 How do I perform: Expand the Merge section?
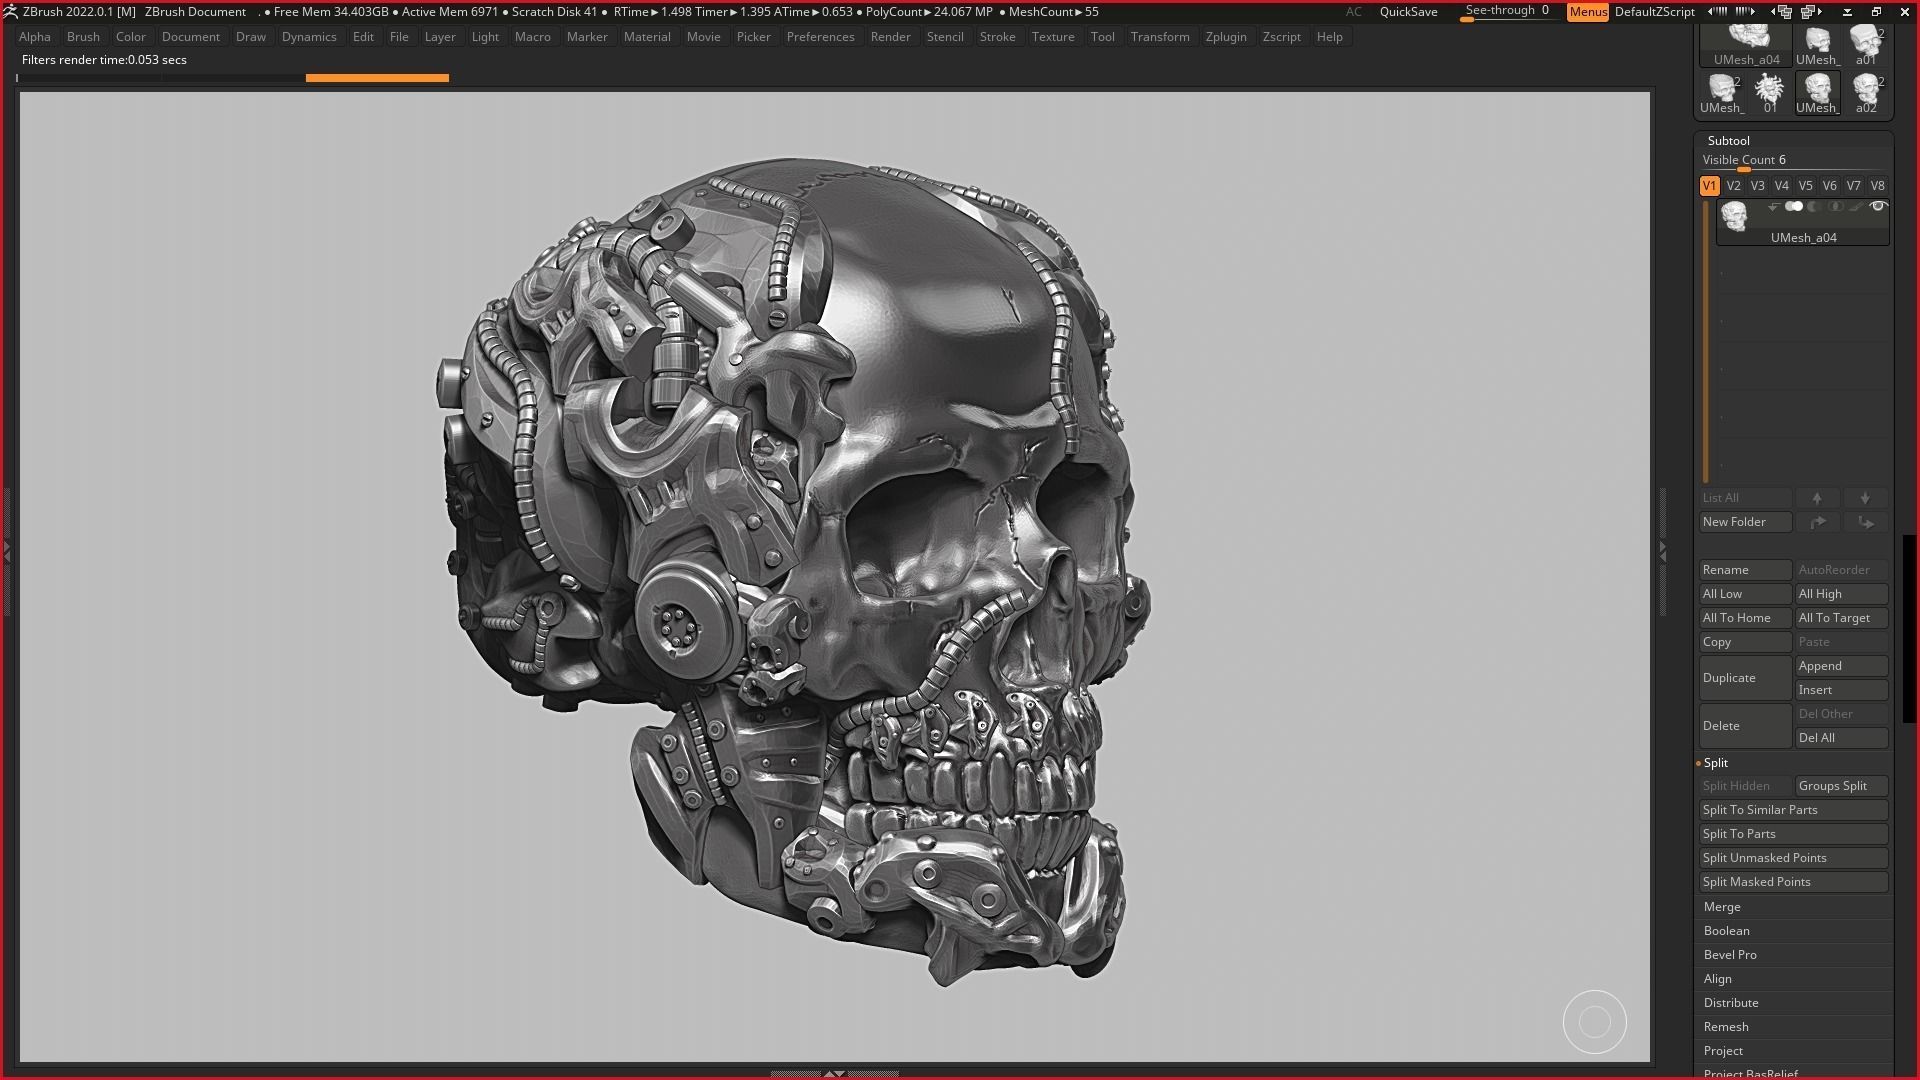[x=1722, y=907]
